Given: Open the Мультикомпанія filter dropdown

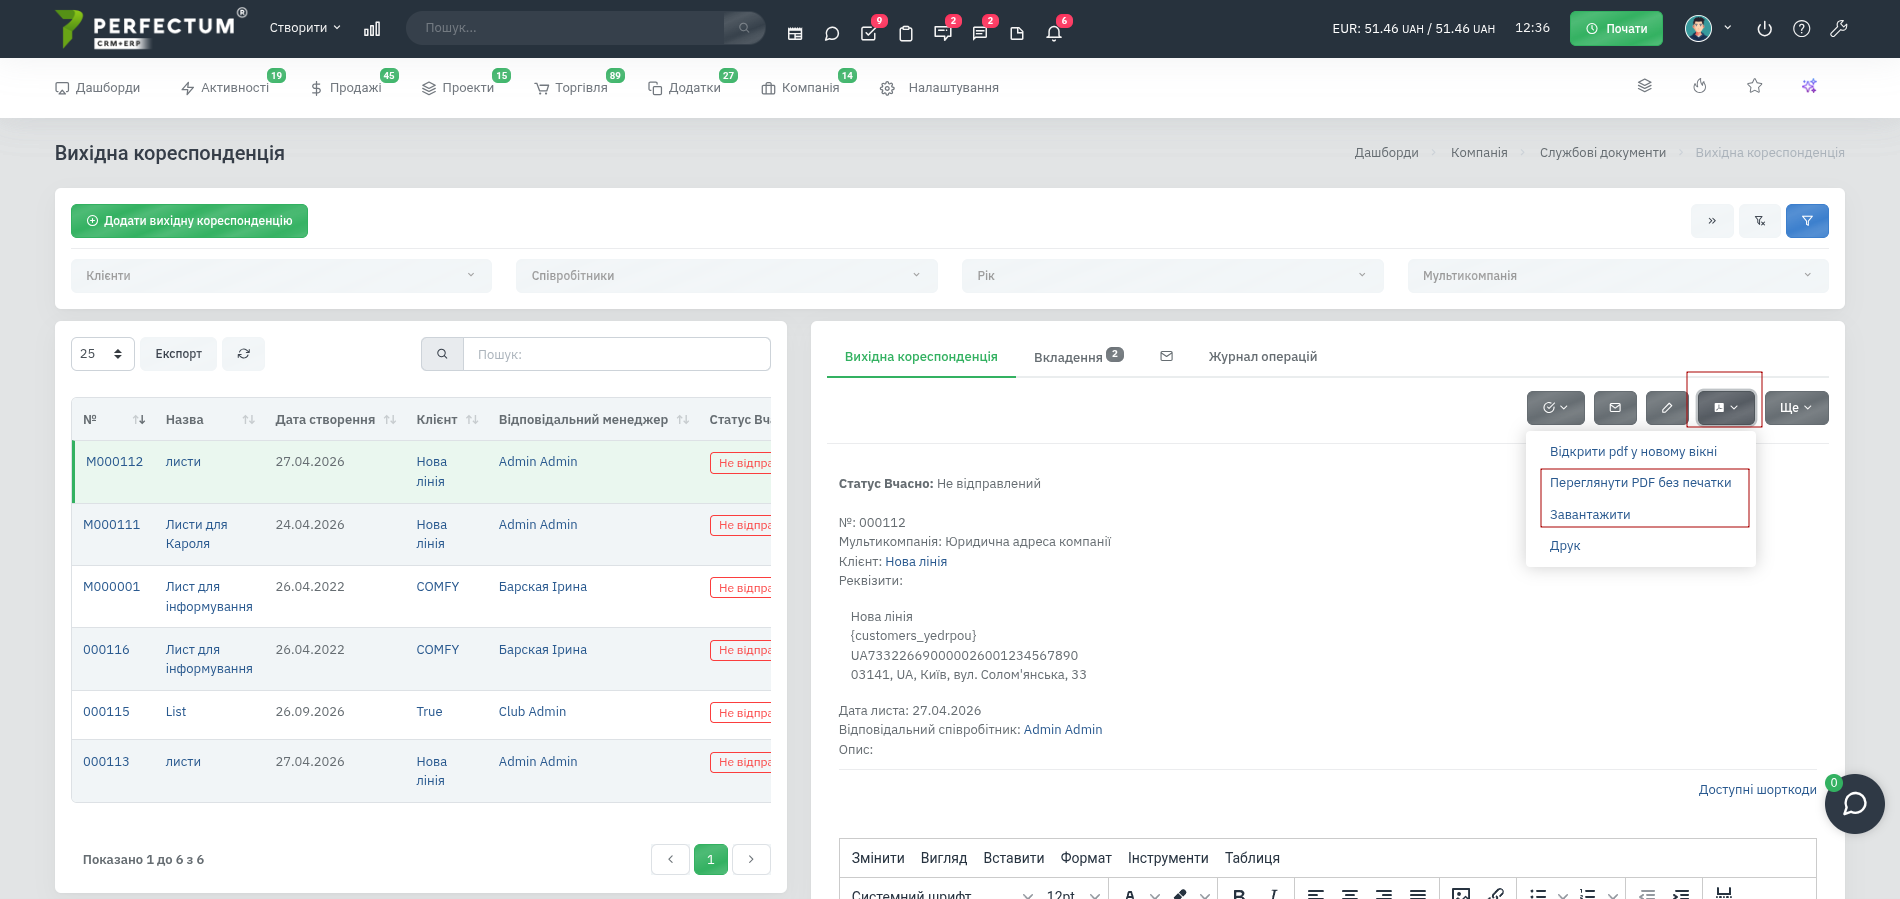Looking at the screenshot, I should (1618, 276).
